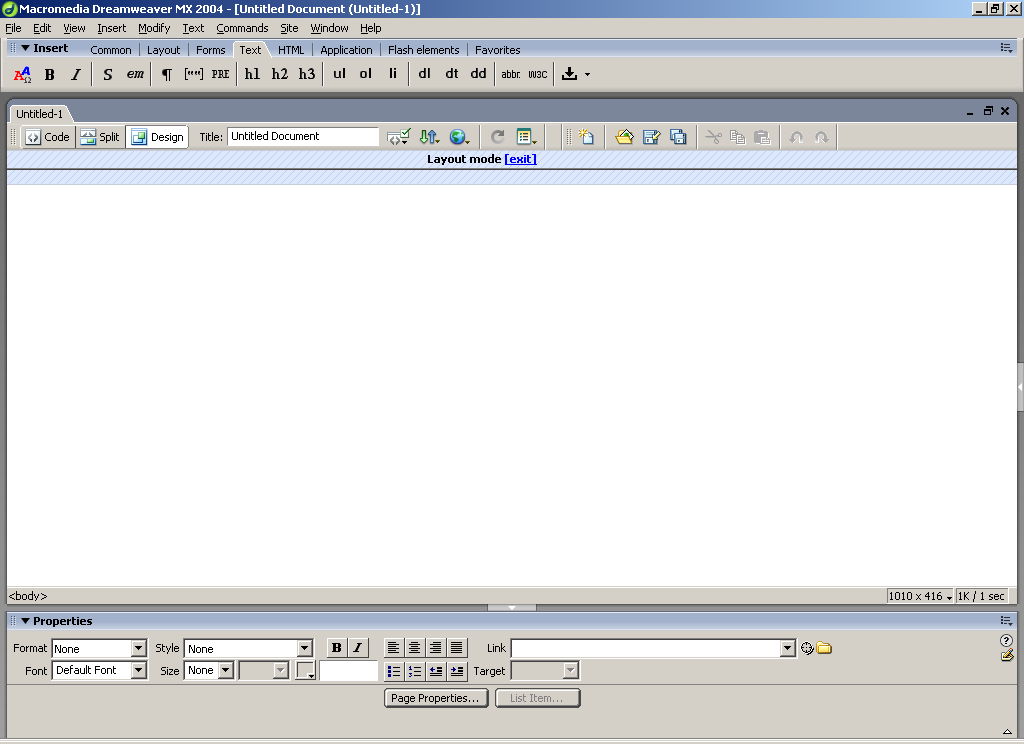The width and height of the screenshot is (1024, 744).
Task: Apply Heading 2 with the h2 icon
Action: pyautogui.click(x=280, y=74)
